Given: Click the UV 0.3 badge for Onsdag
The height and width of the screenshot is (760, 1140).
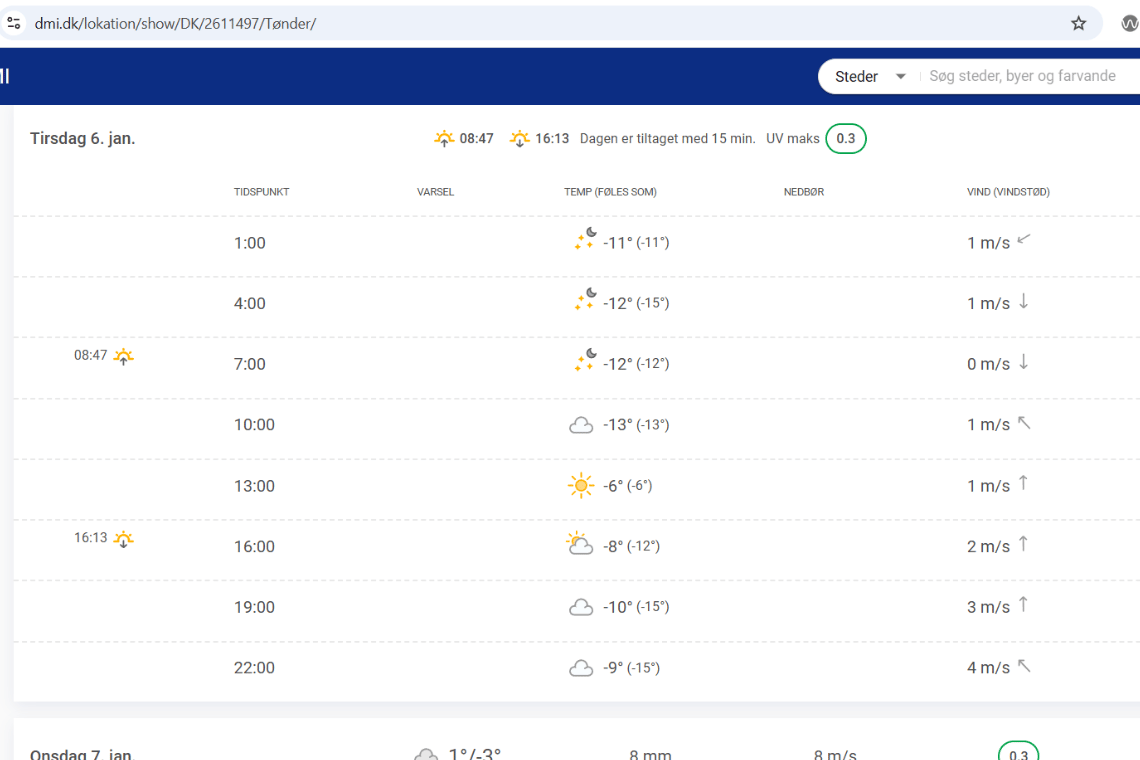Looking at the screenshot, I should (x=1018, y=753).
